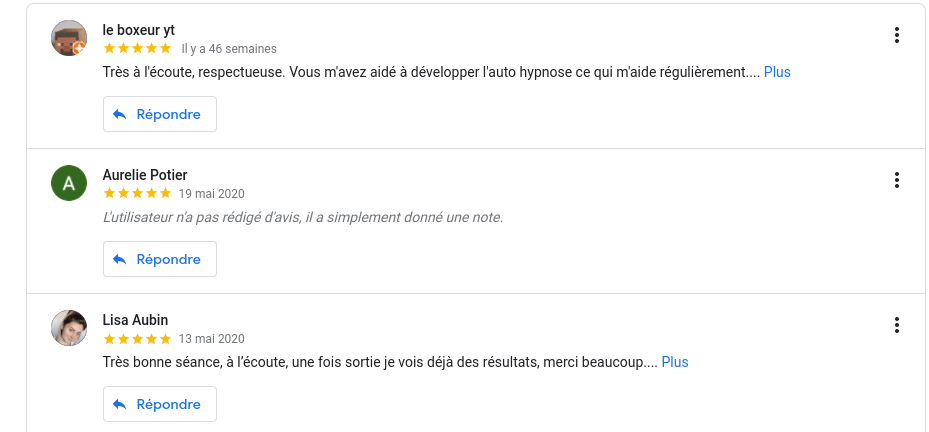Open three-dot menu for Lisa Aubin review

tap(897, 325)
